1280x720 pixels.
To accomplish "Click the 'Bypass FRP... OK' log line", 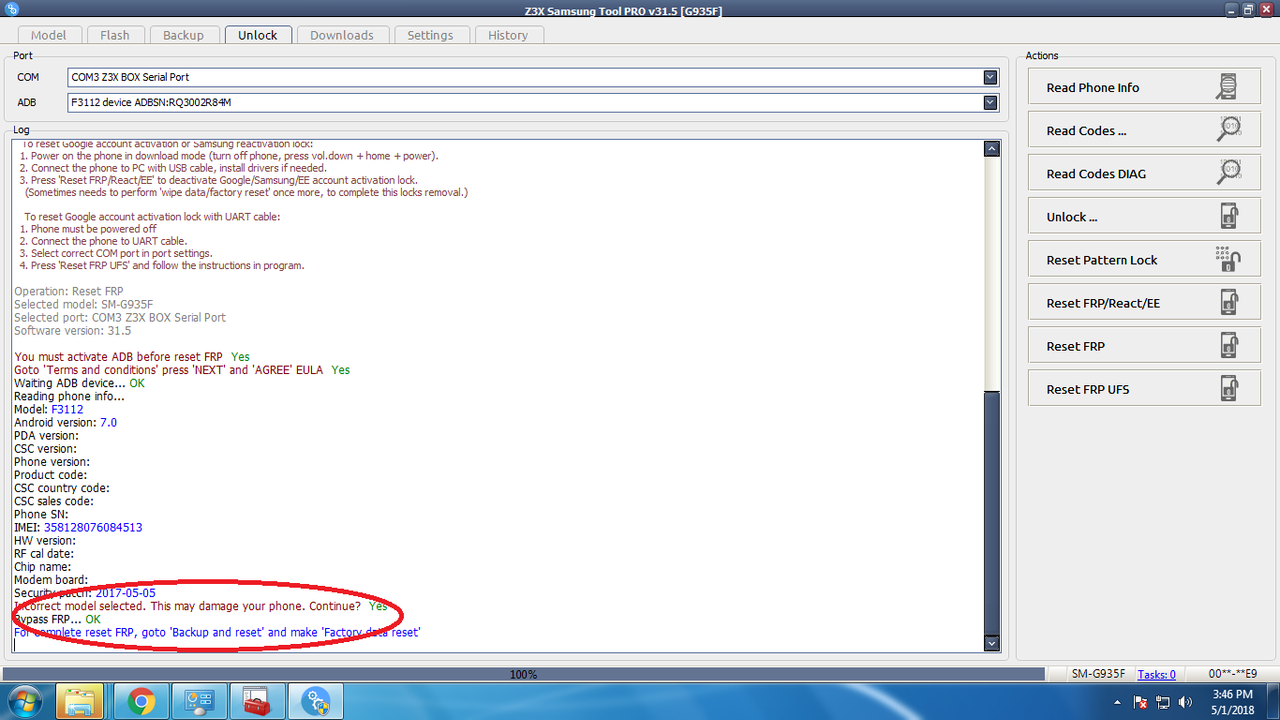I will point(57,619).
